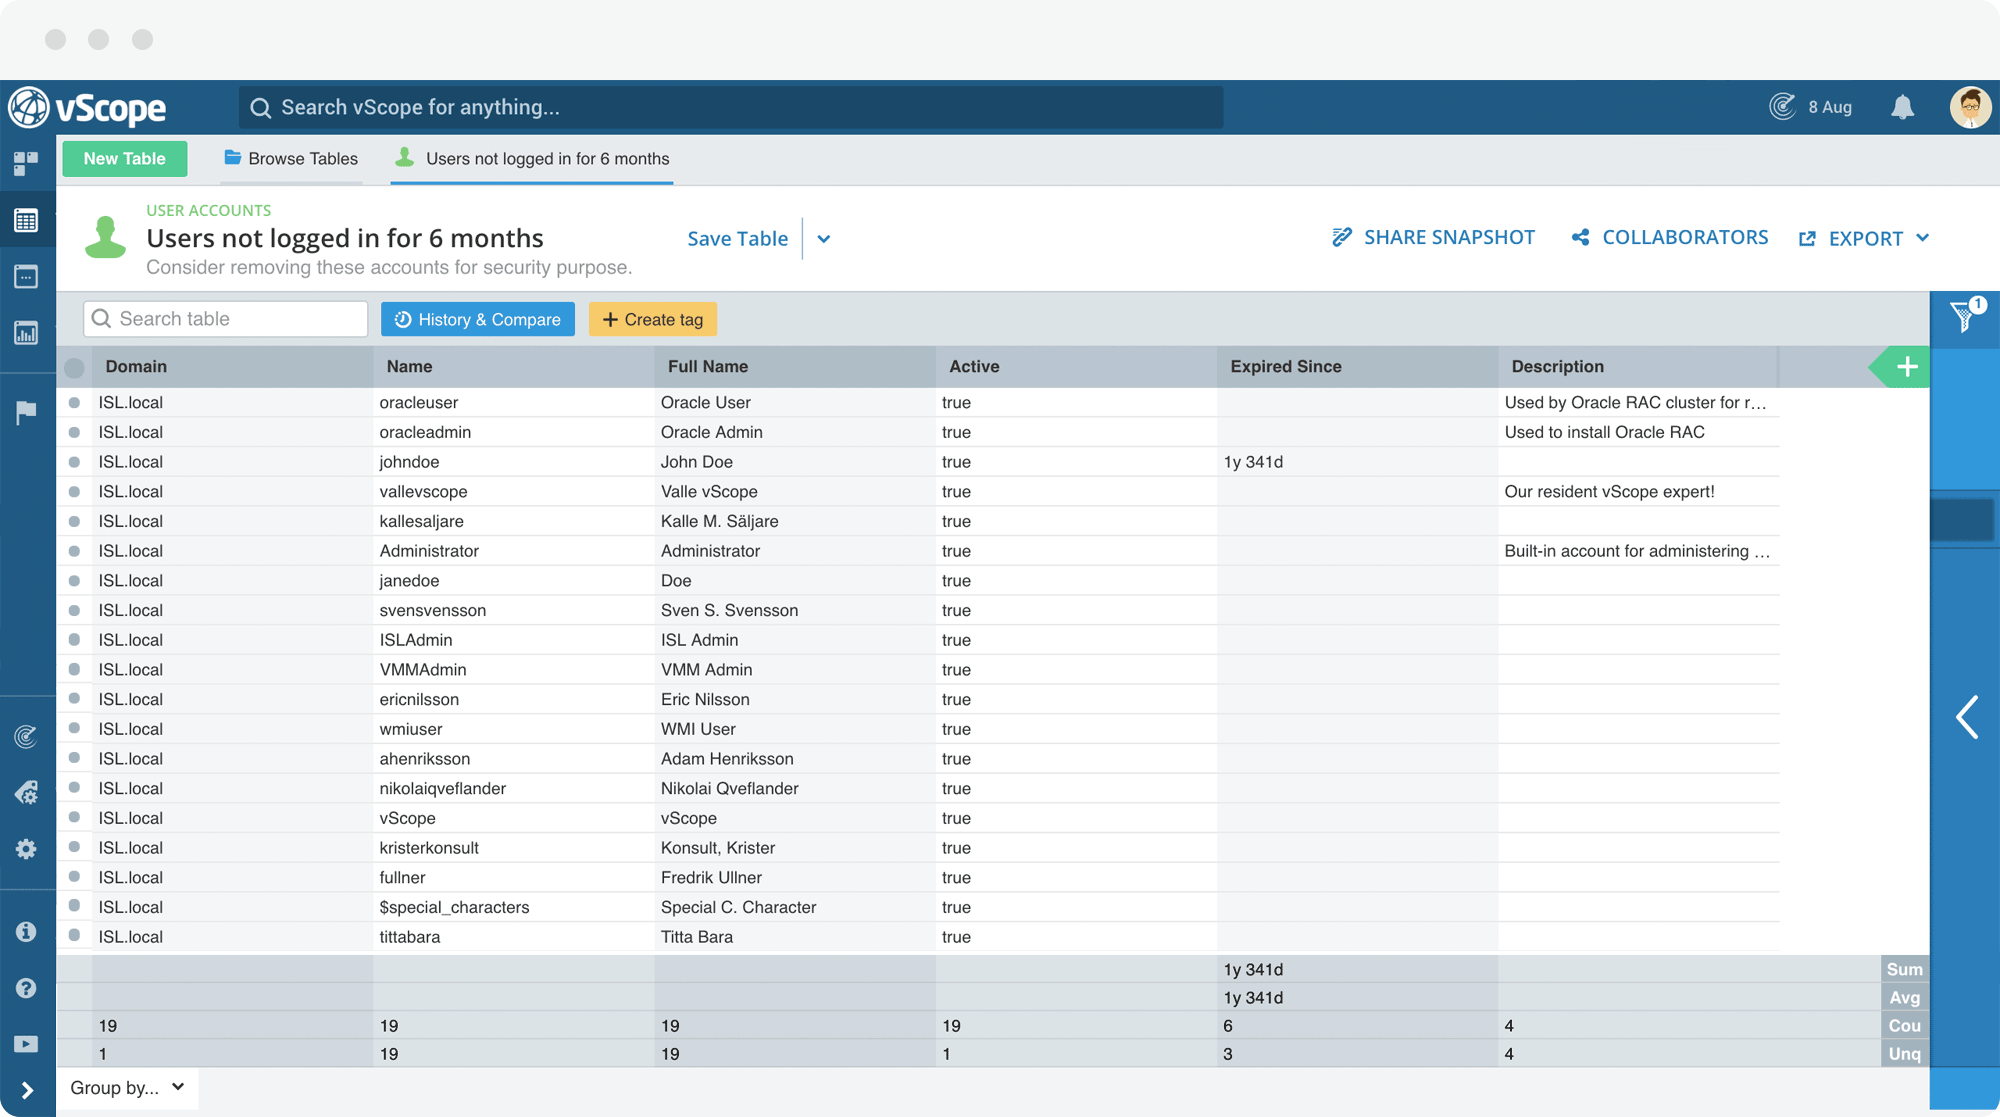This screenshot has width=2000, height=1117.
Task: Click the vScope logo
Action: (88, 107)
